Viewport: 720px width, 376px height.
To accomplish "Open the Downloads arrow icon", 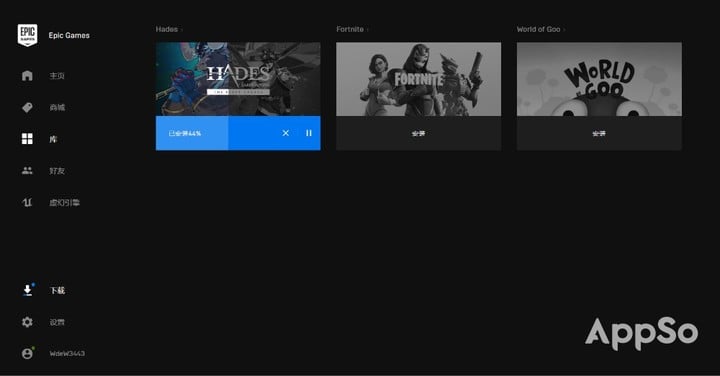I will (28, 290).
